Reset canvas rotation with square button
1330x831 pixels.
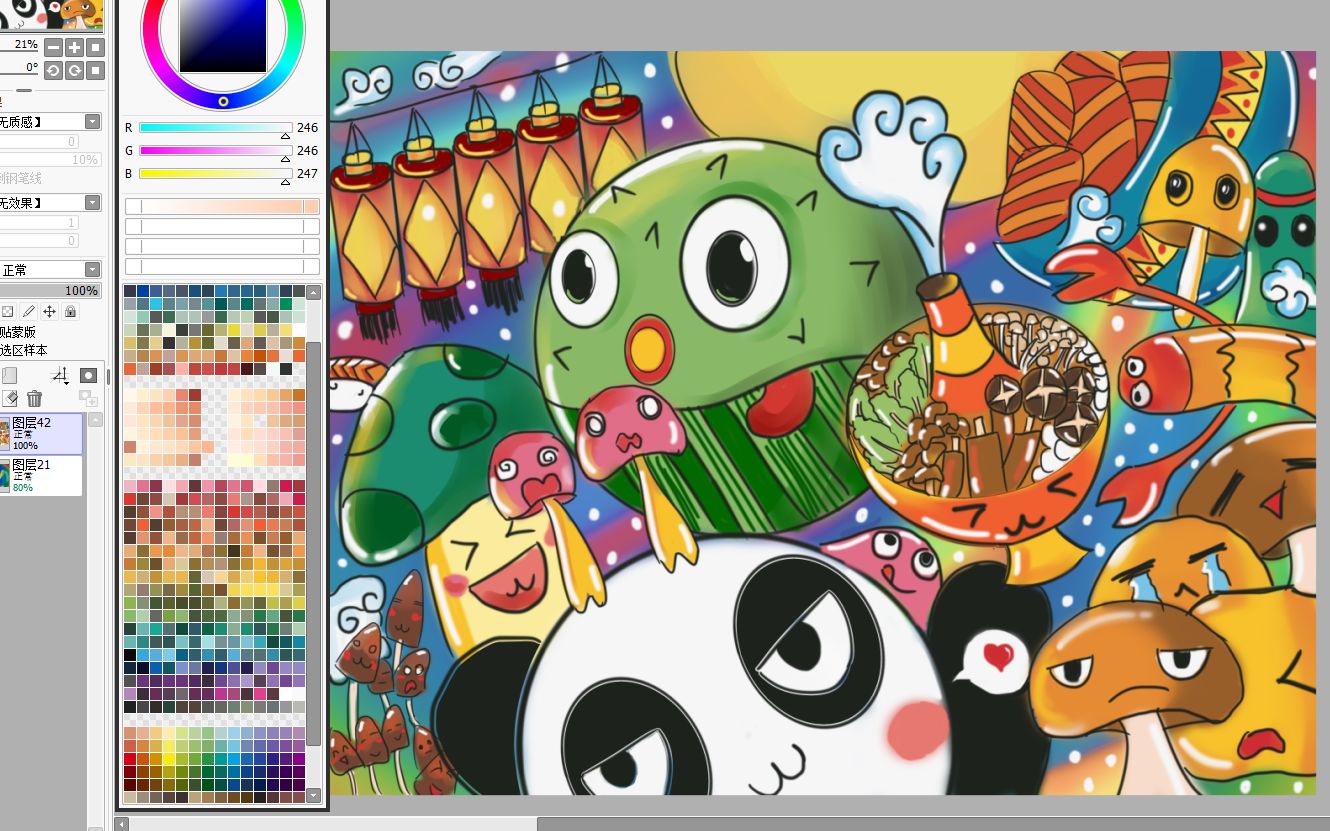click(95, 70)
